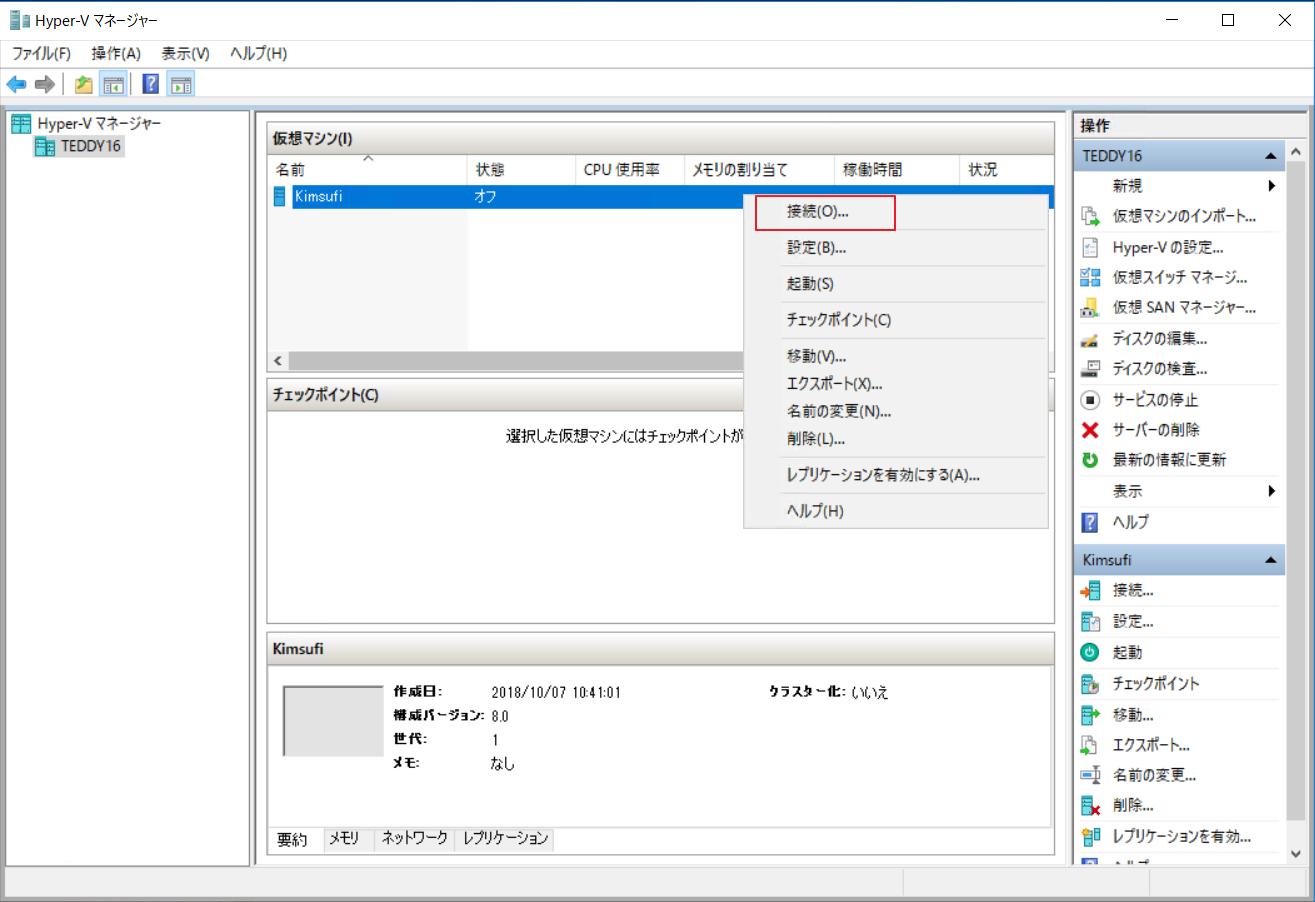1315x902 pixels.
Task: Open the 仮想マシンのインポート action icon
Action: [x=1090, y=216]
